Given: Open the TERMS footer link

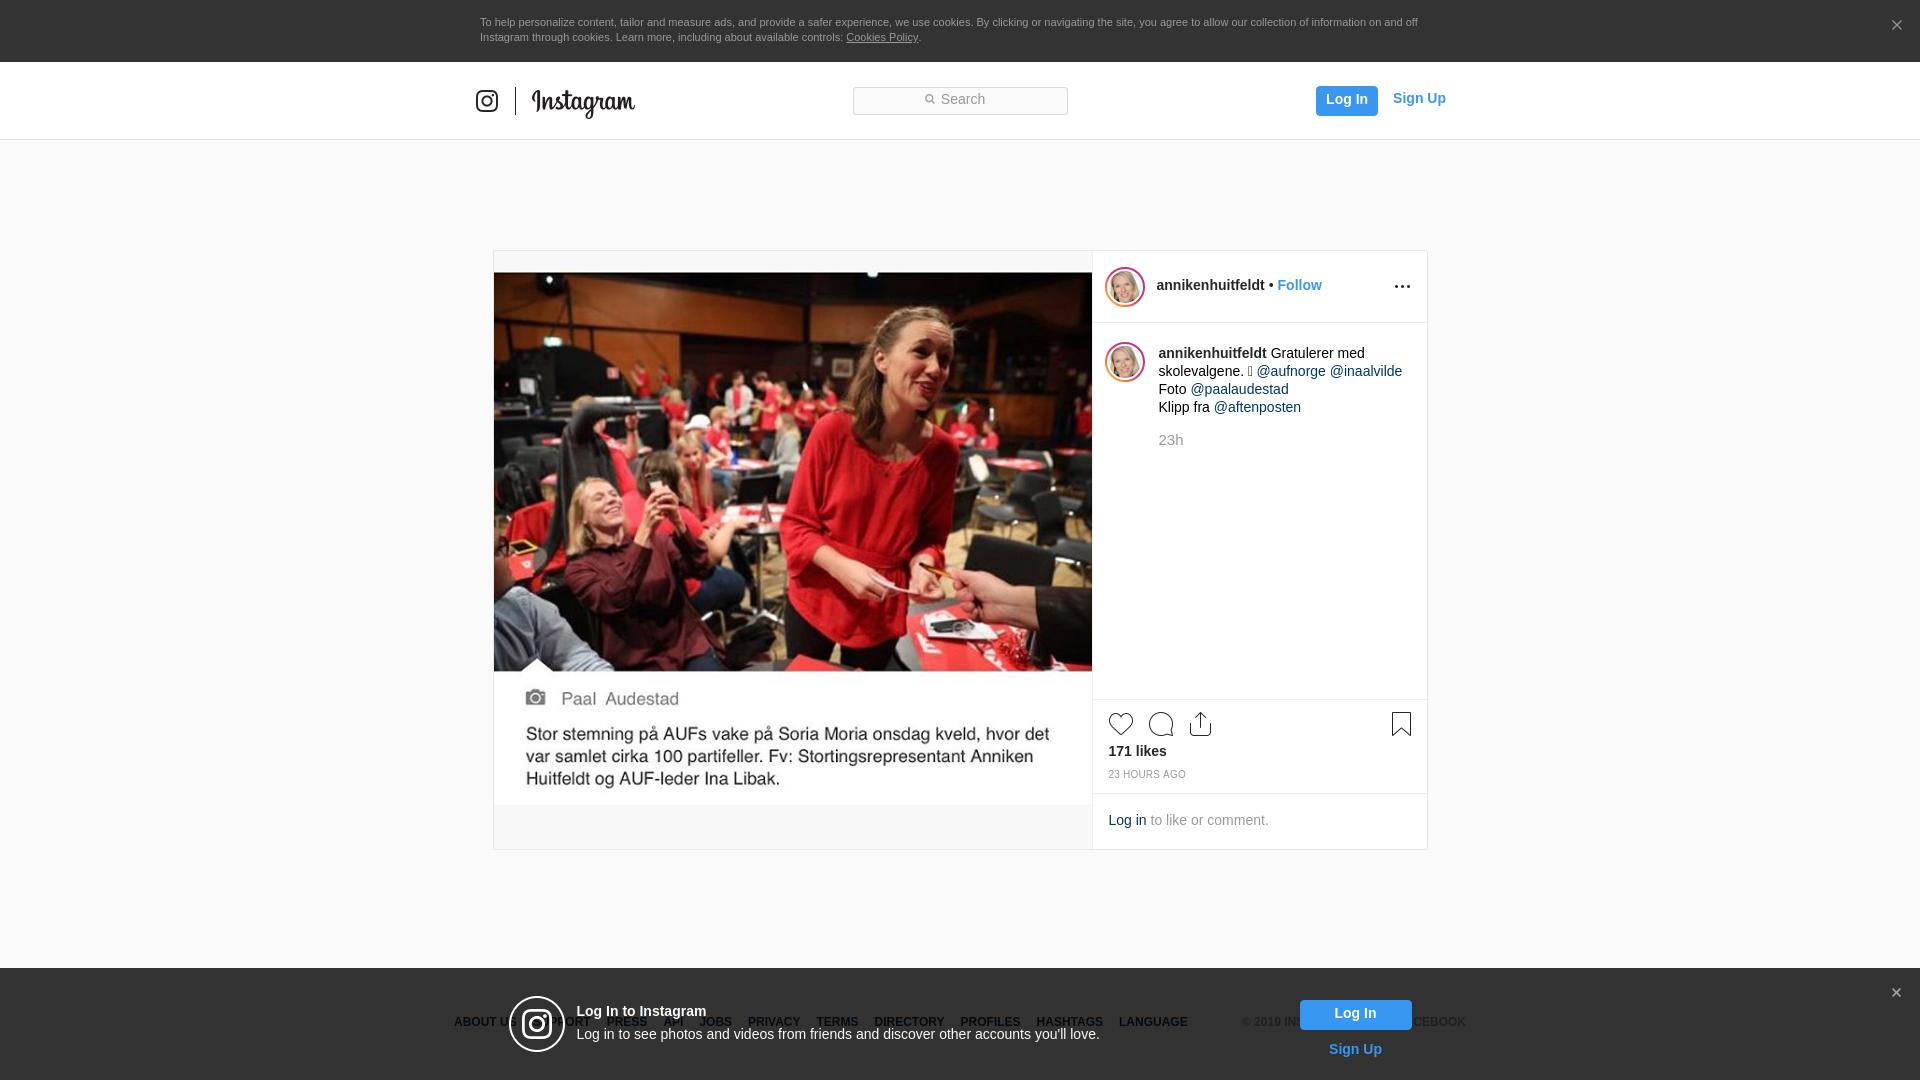Looking at the screenshot, I should pos(837,1022).
